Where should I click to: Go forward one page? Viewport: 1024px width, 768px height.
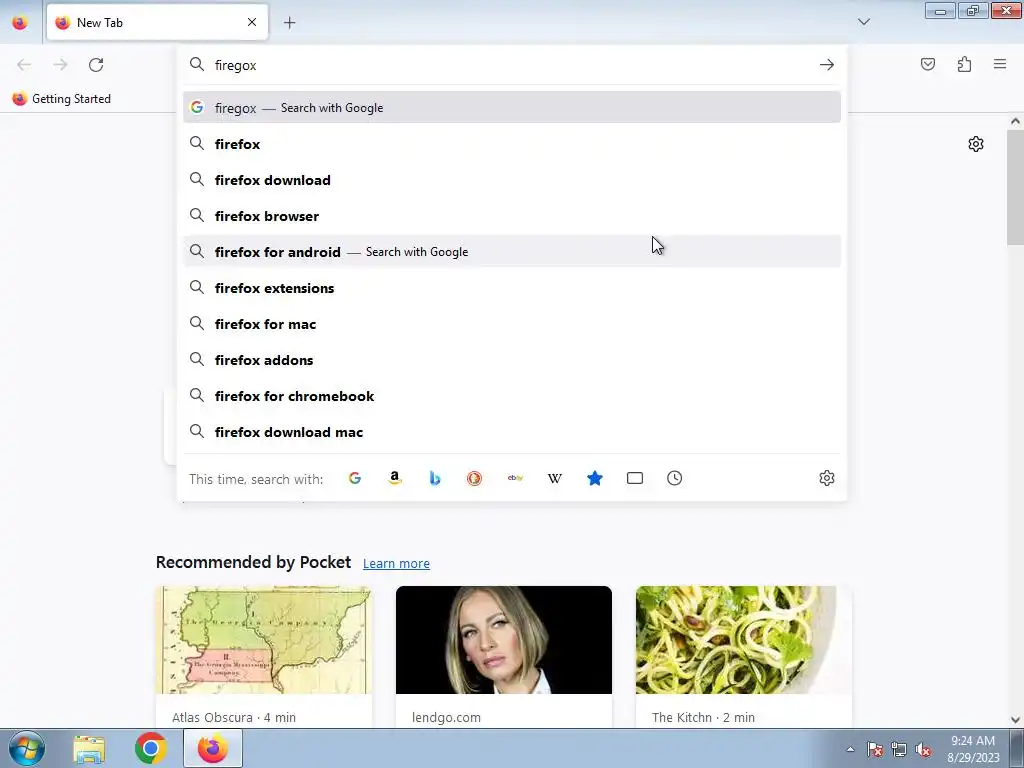pyautogui.click(x=60, y=65)
